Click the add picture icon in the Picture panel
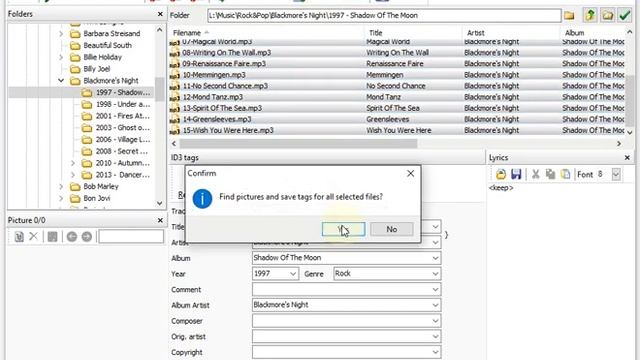Viewport: 640px width, 360px height. 19,236
